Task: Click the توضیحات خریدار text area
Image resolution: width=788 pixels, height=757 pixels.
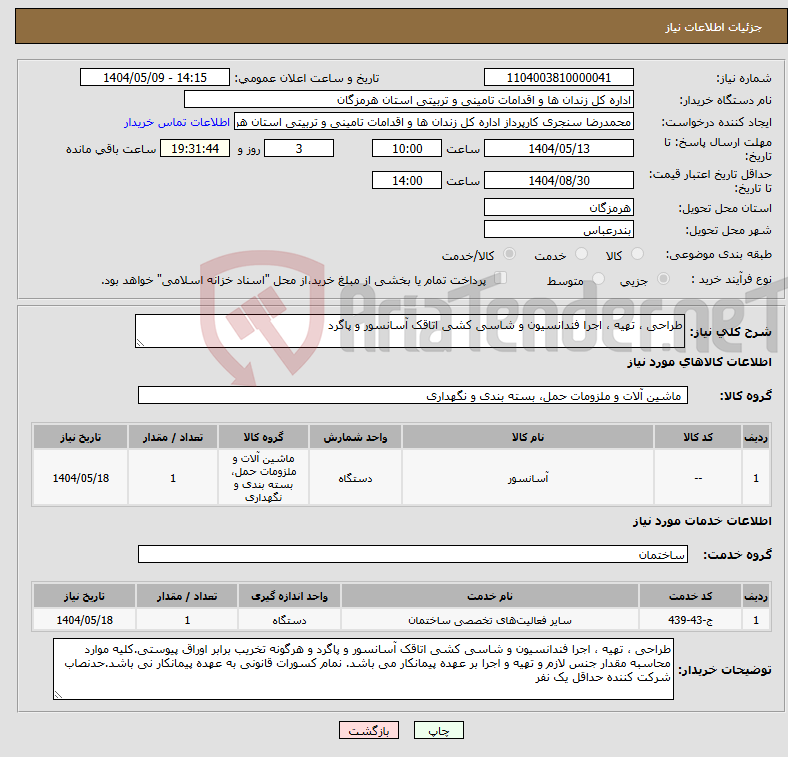Action: (x=363, y=669)
